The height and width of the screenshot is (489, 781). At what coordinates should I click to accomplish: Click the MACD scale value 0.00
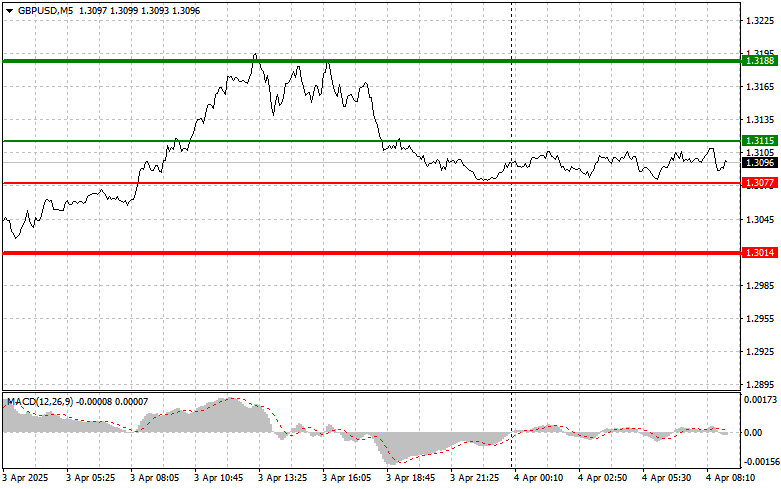pos(753,432)
